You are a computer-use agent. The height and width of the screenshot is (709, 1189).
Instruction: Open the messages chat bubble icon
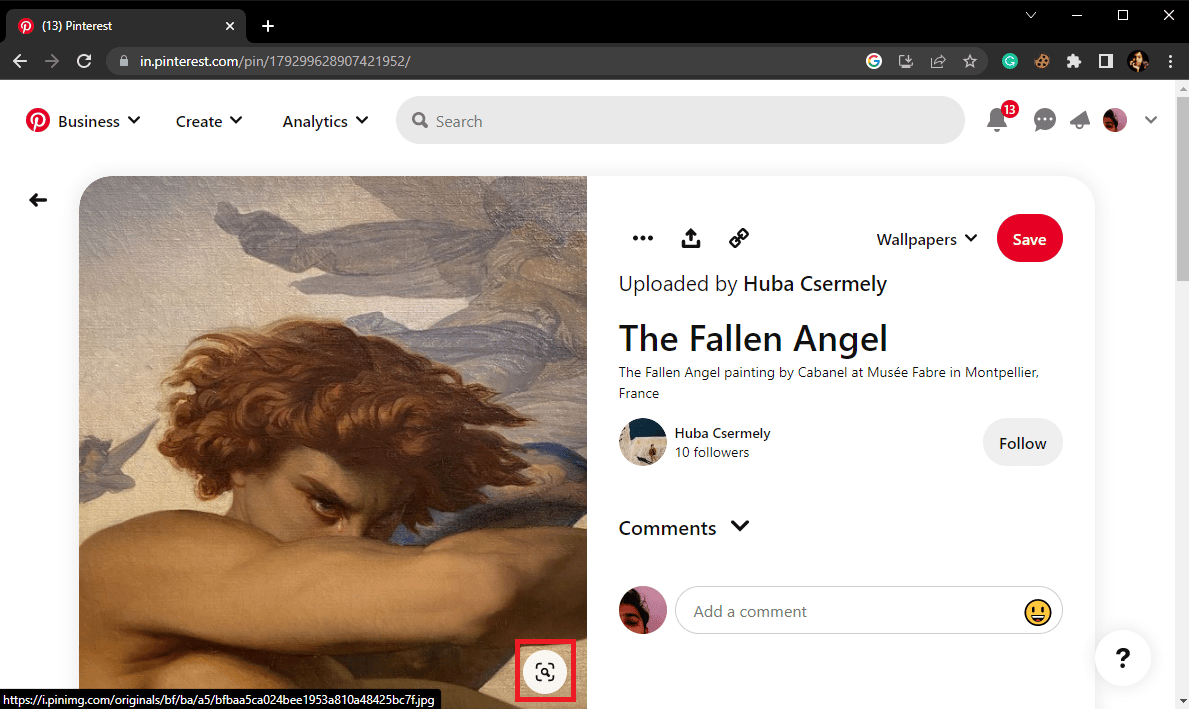(1044, 121)
